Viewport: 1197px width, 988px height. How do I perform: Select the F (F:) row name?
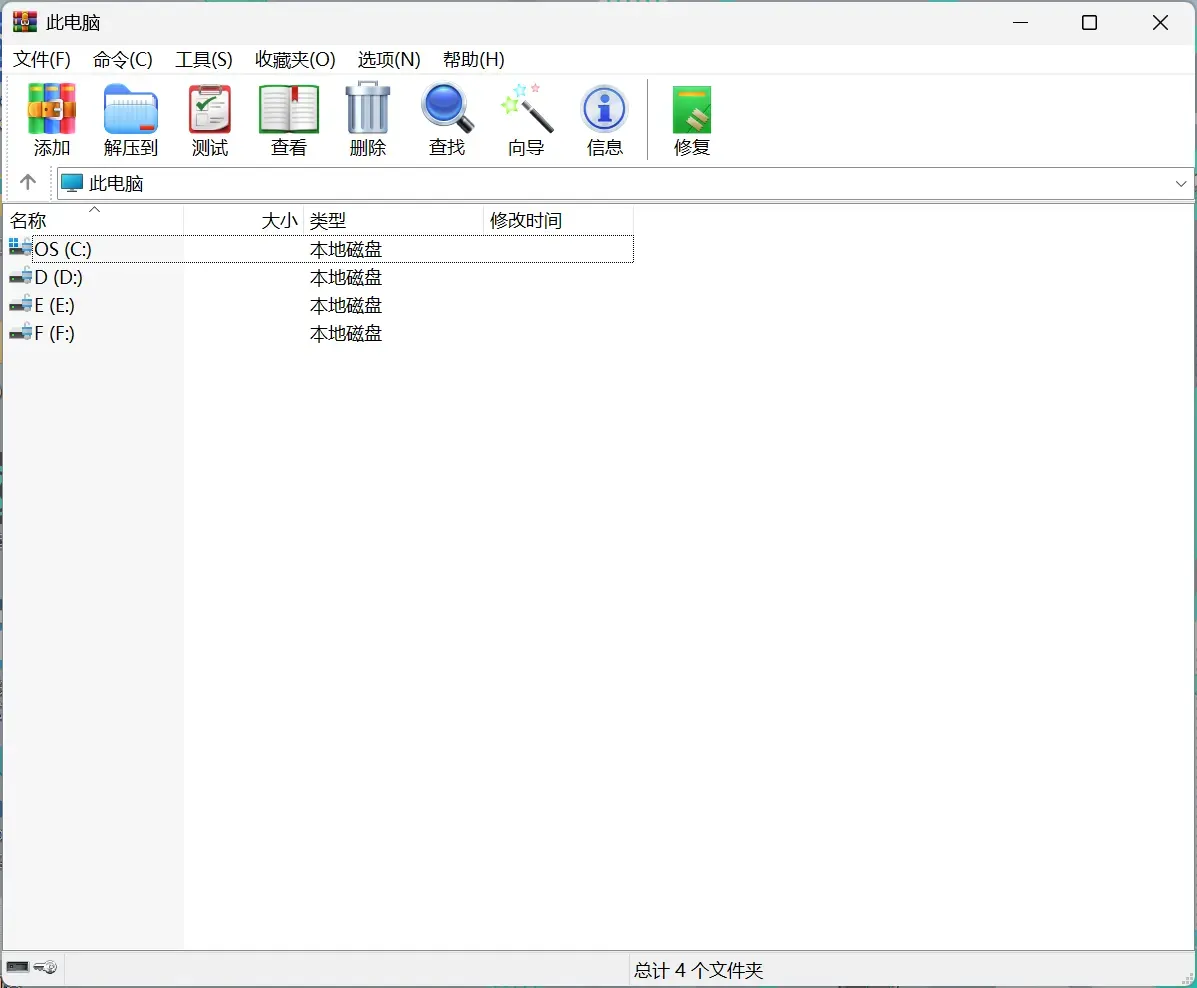click(54, 334)
